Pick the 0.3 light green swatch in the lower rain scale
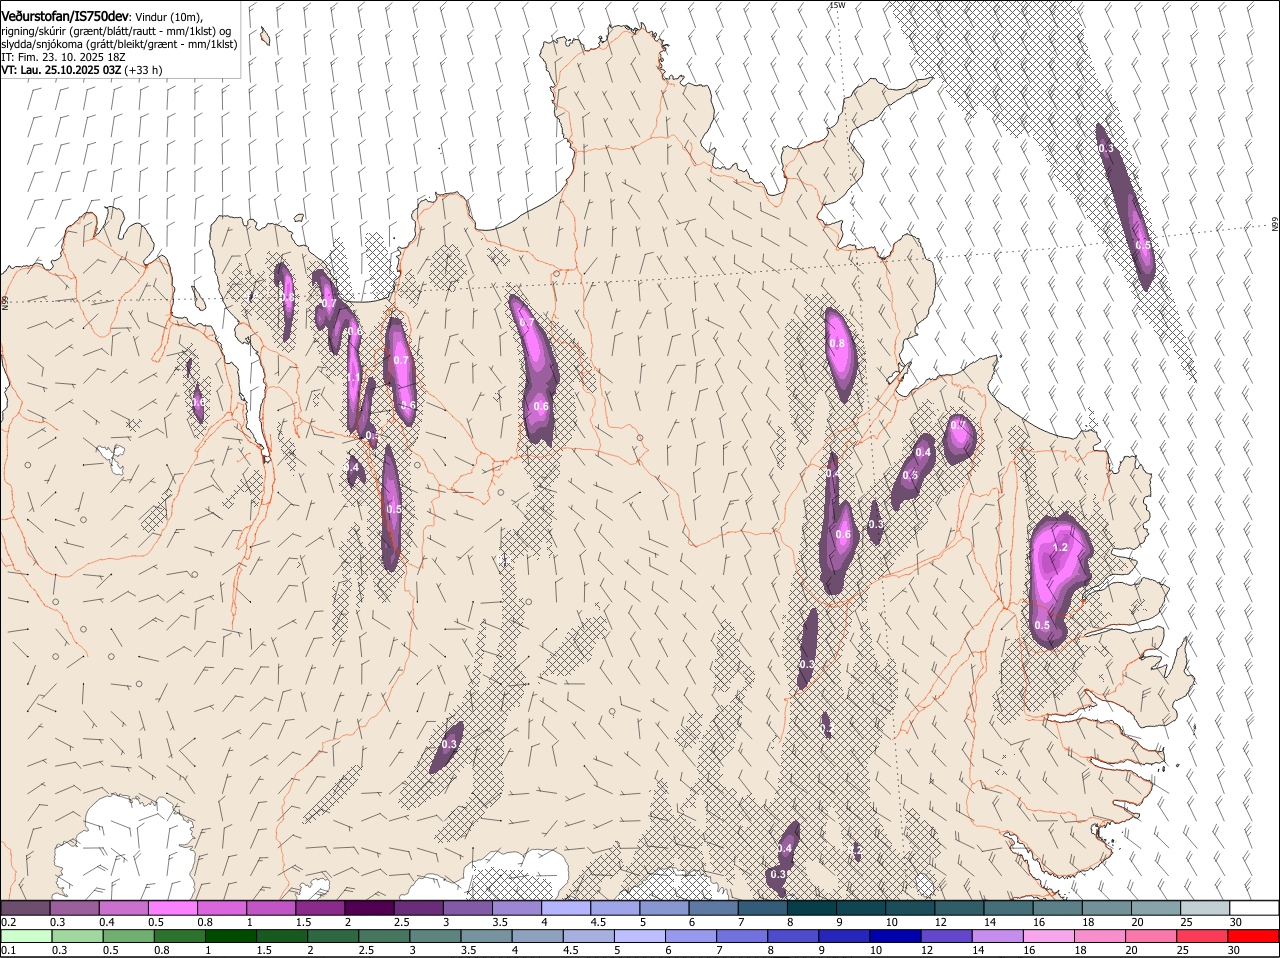1280x958 pixels. click(x=77, y=936)
